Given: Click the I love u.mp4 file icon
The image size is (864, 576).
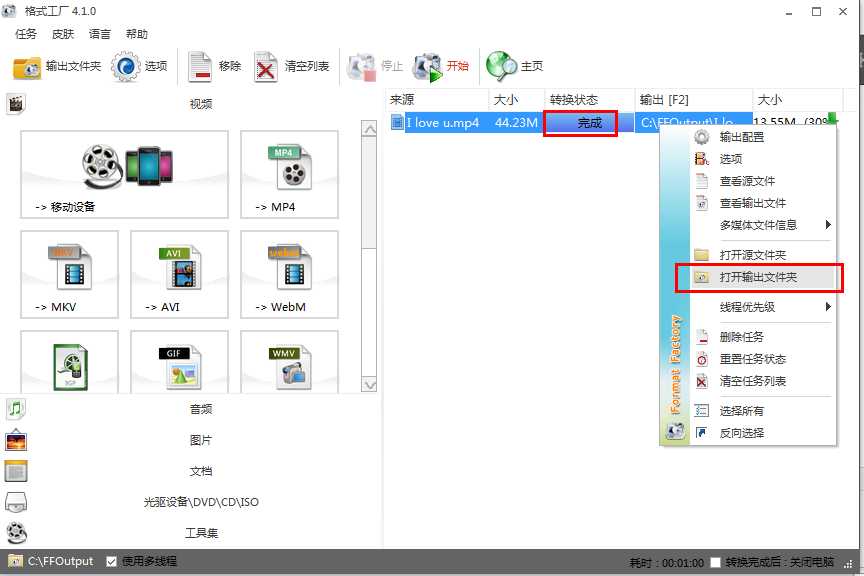Looking at the screenshot, I should click(397, 122).
